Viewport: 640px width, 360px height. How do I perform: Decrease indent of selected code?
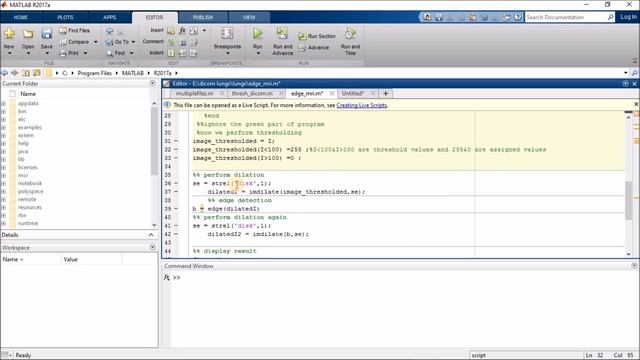pos(193,53)
